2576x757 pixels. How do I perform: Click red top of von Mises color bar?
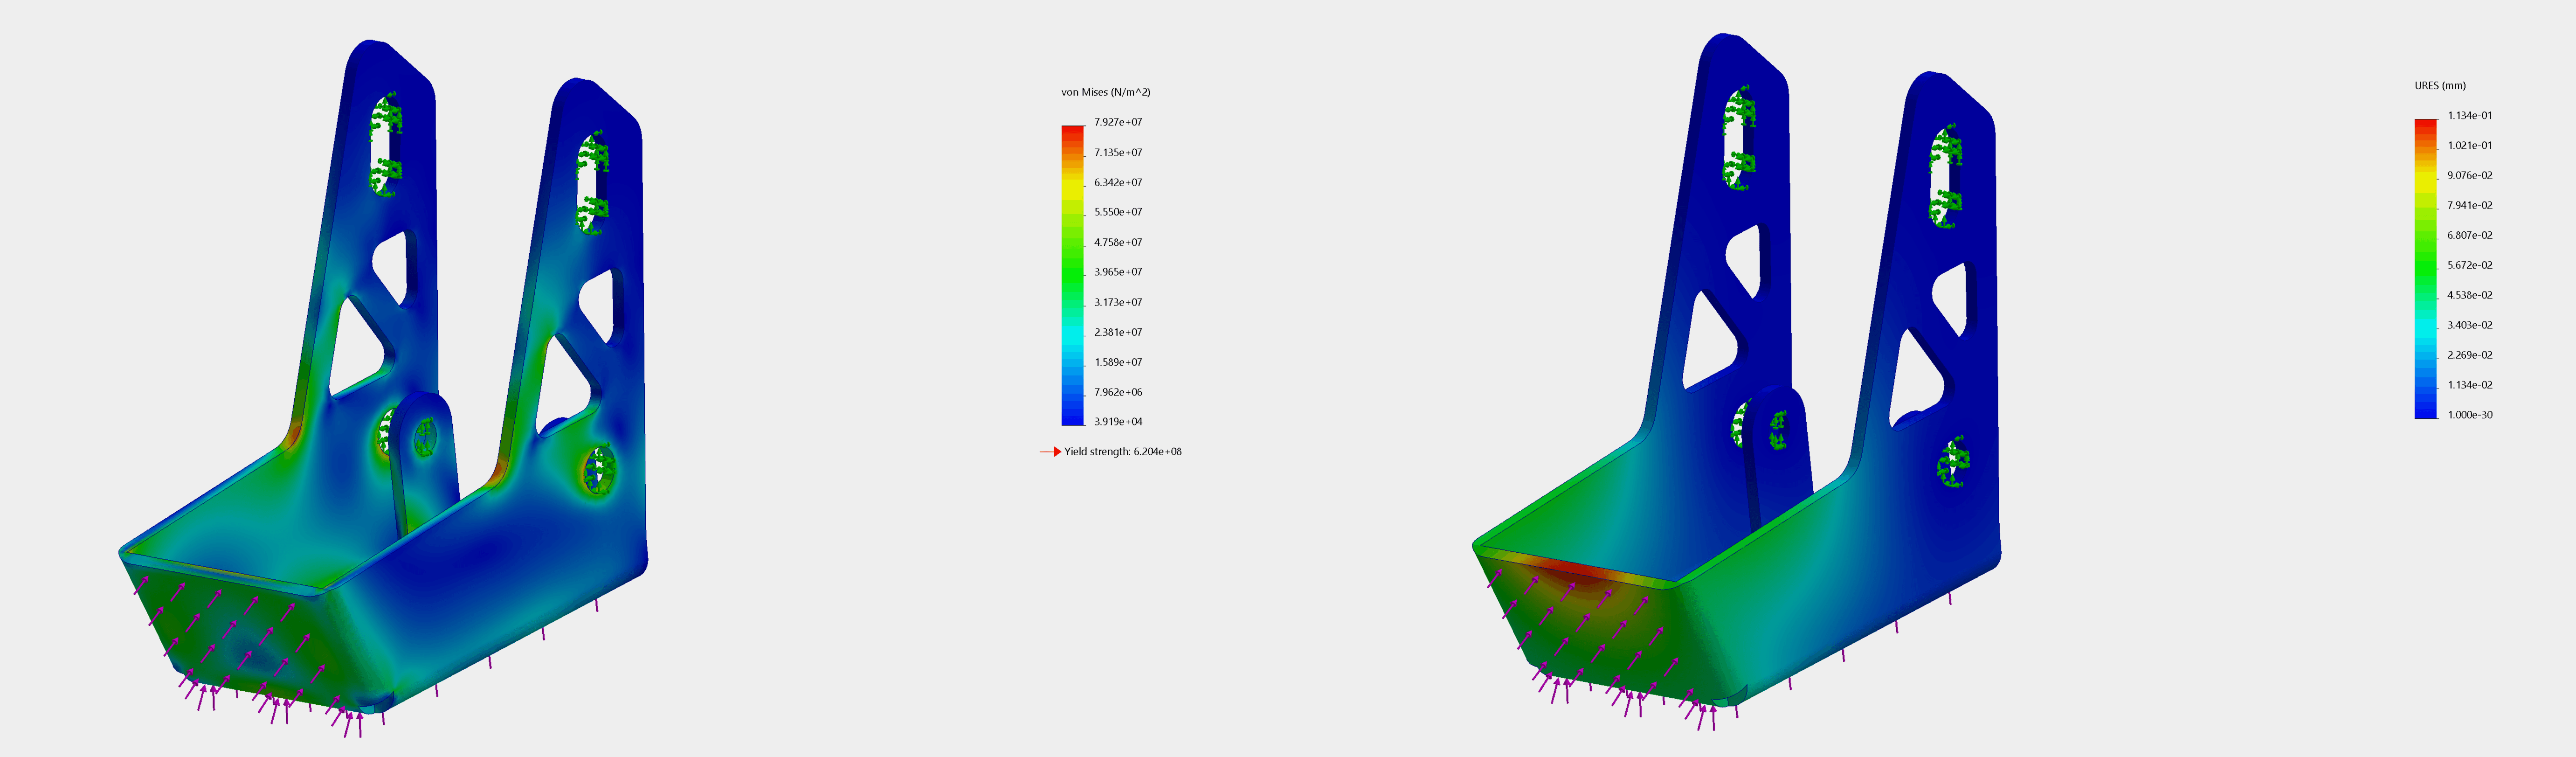[x=1072, y=131]
